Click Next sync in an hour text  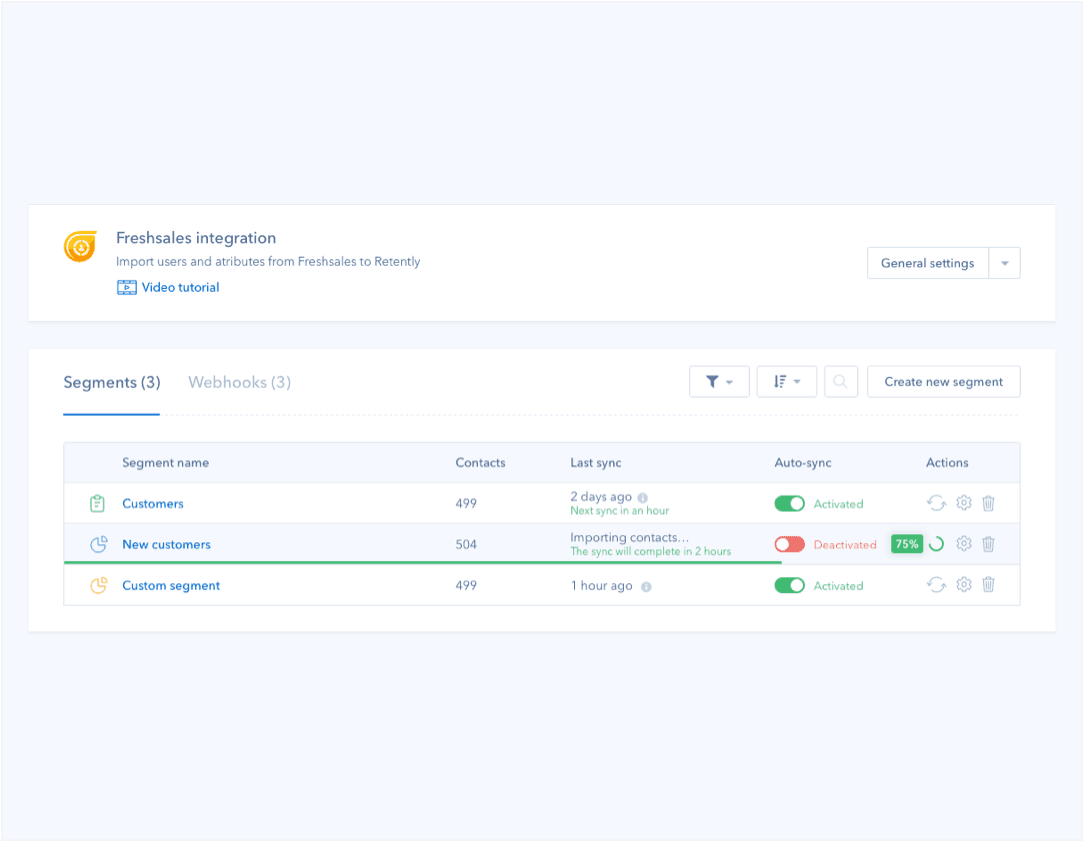pos(619,511)
